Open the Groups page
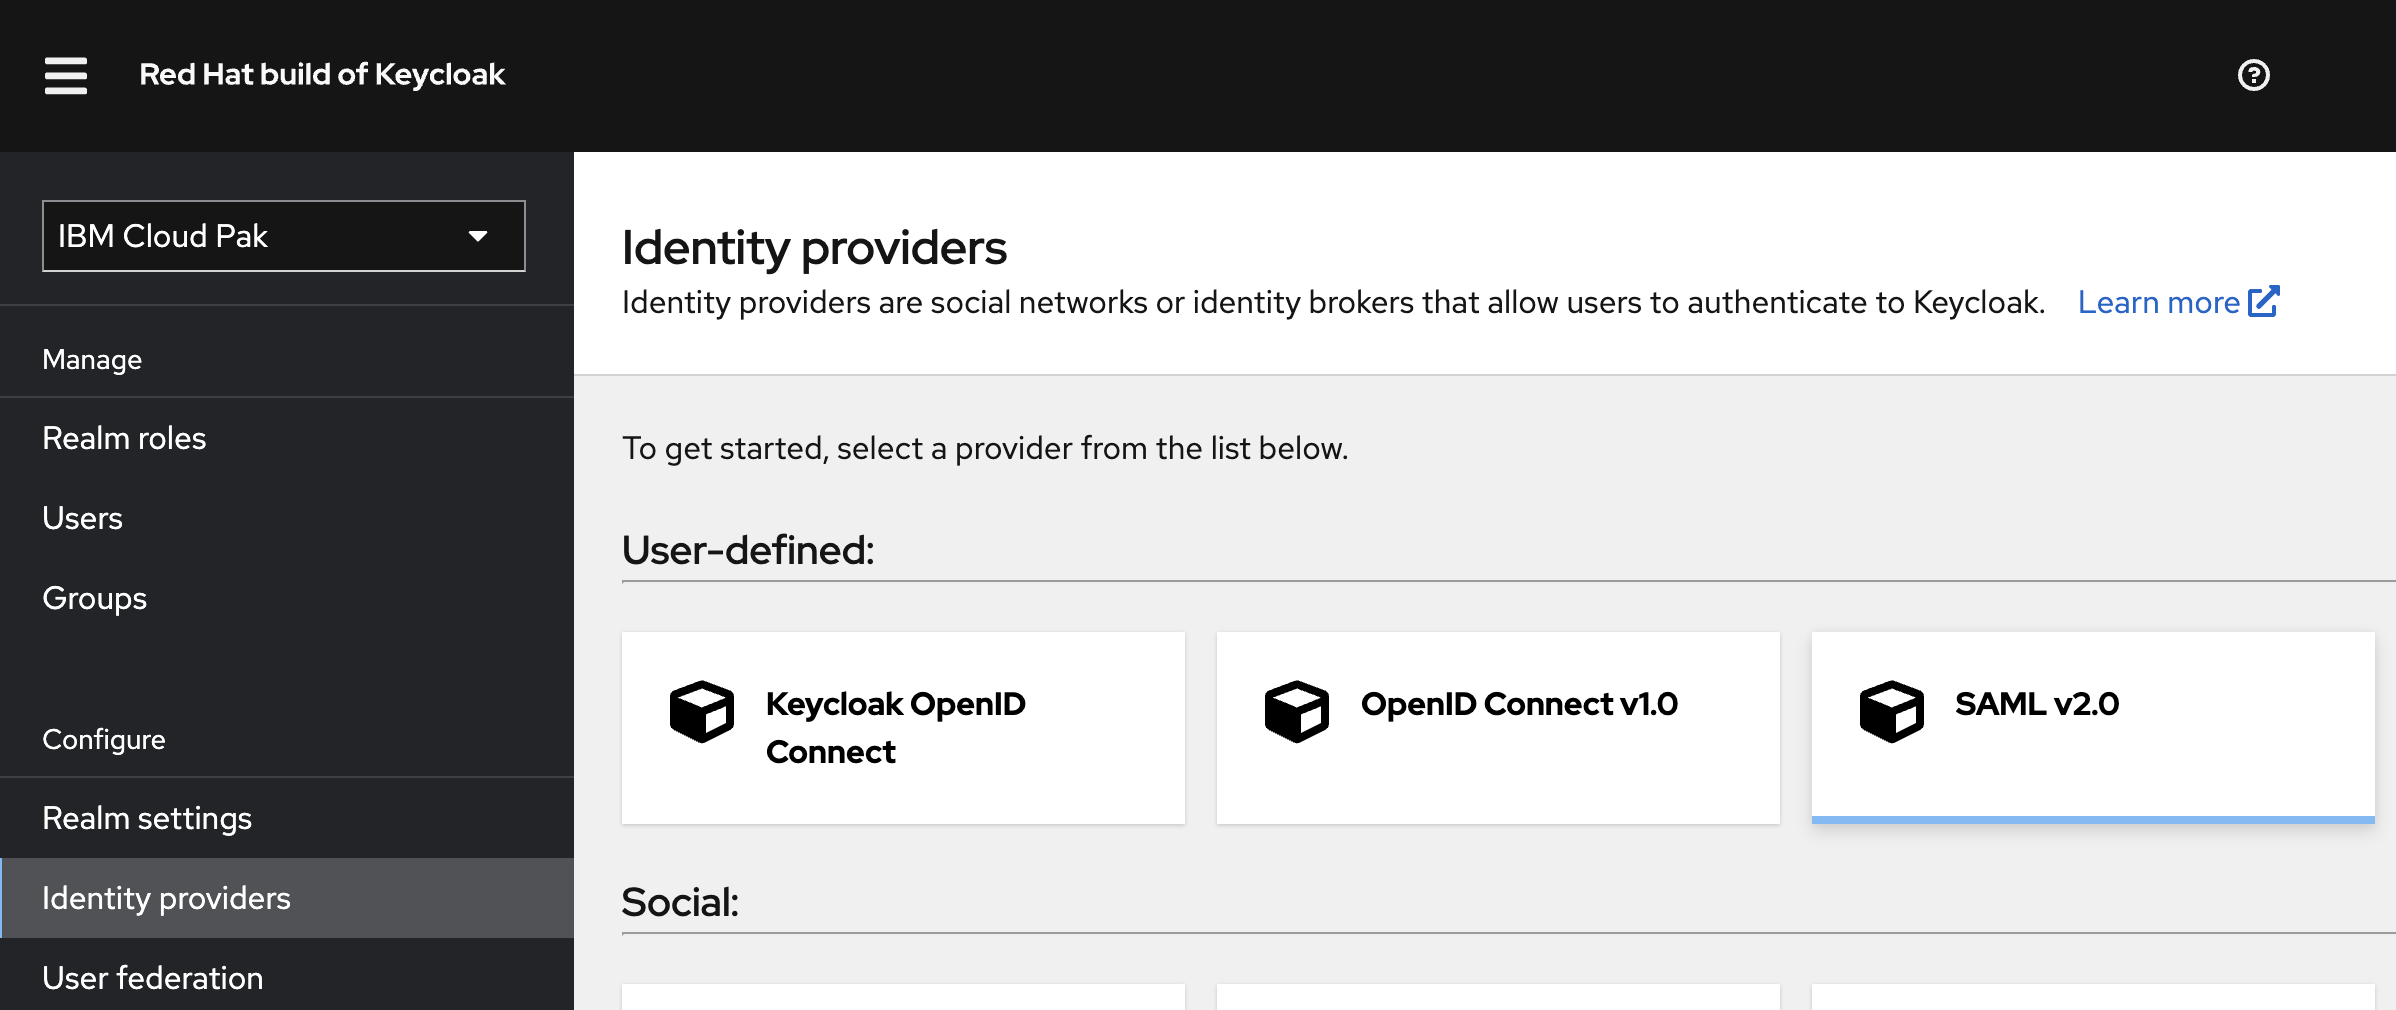Viewport: 2396px width, 1010px height. tap(94, 597)
